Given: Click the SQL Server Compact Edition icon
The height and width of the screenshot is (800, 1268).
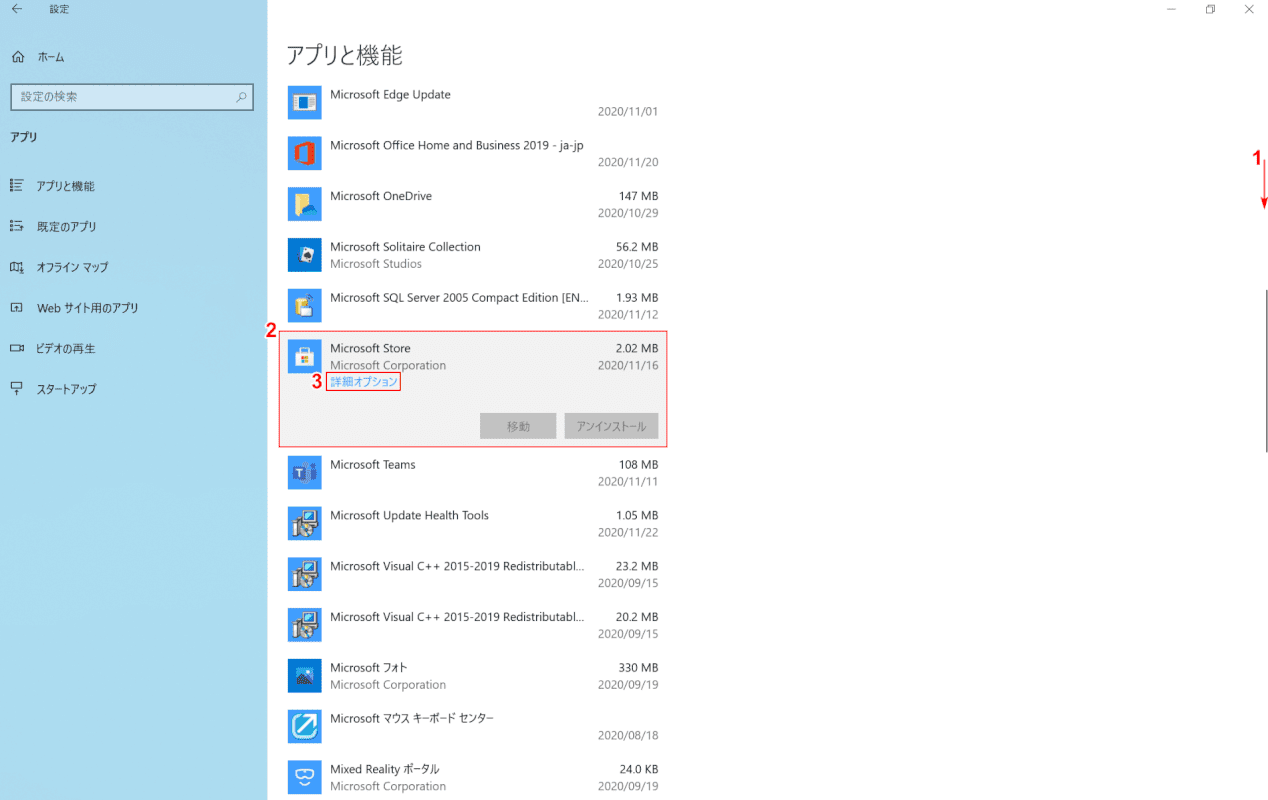Looking at the screenshot, I should click(x=304, y=305).
